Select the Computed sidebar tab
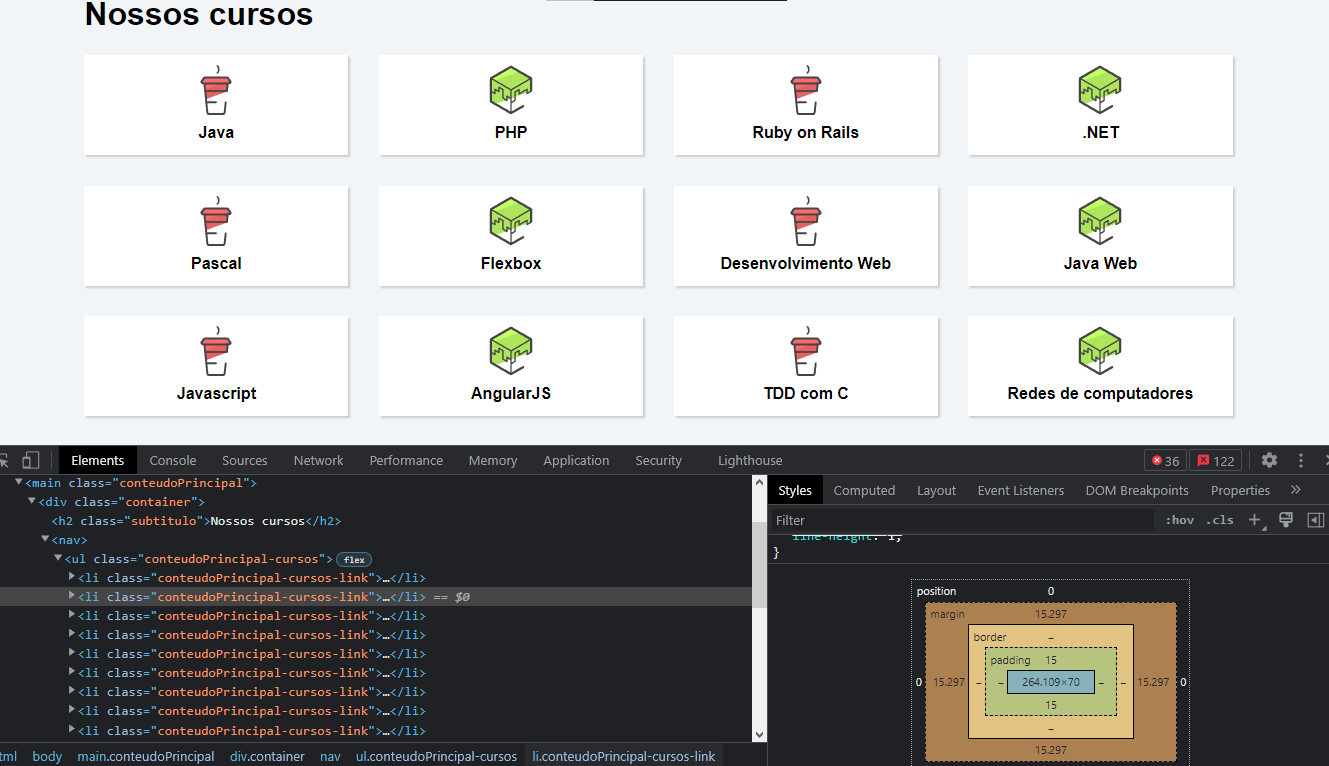Viewport: 1329px width, 766px height. click(864, 490)
